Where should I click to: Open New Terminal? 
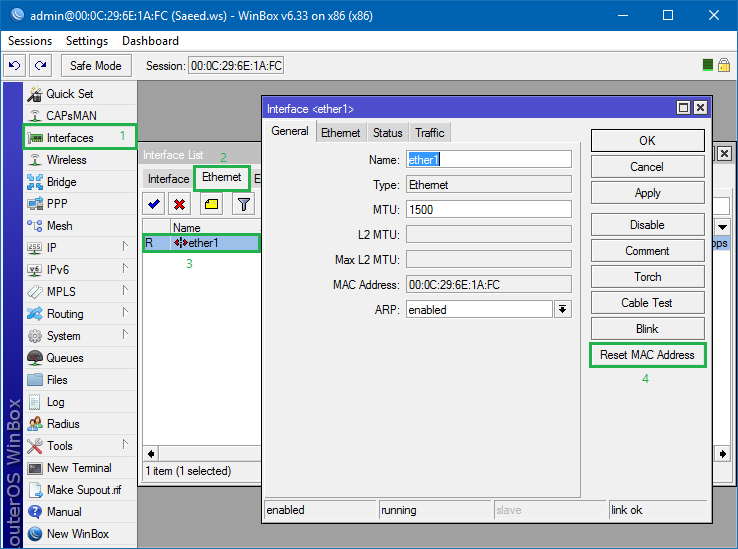click(x=80, y=468)
